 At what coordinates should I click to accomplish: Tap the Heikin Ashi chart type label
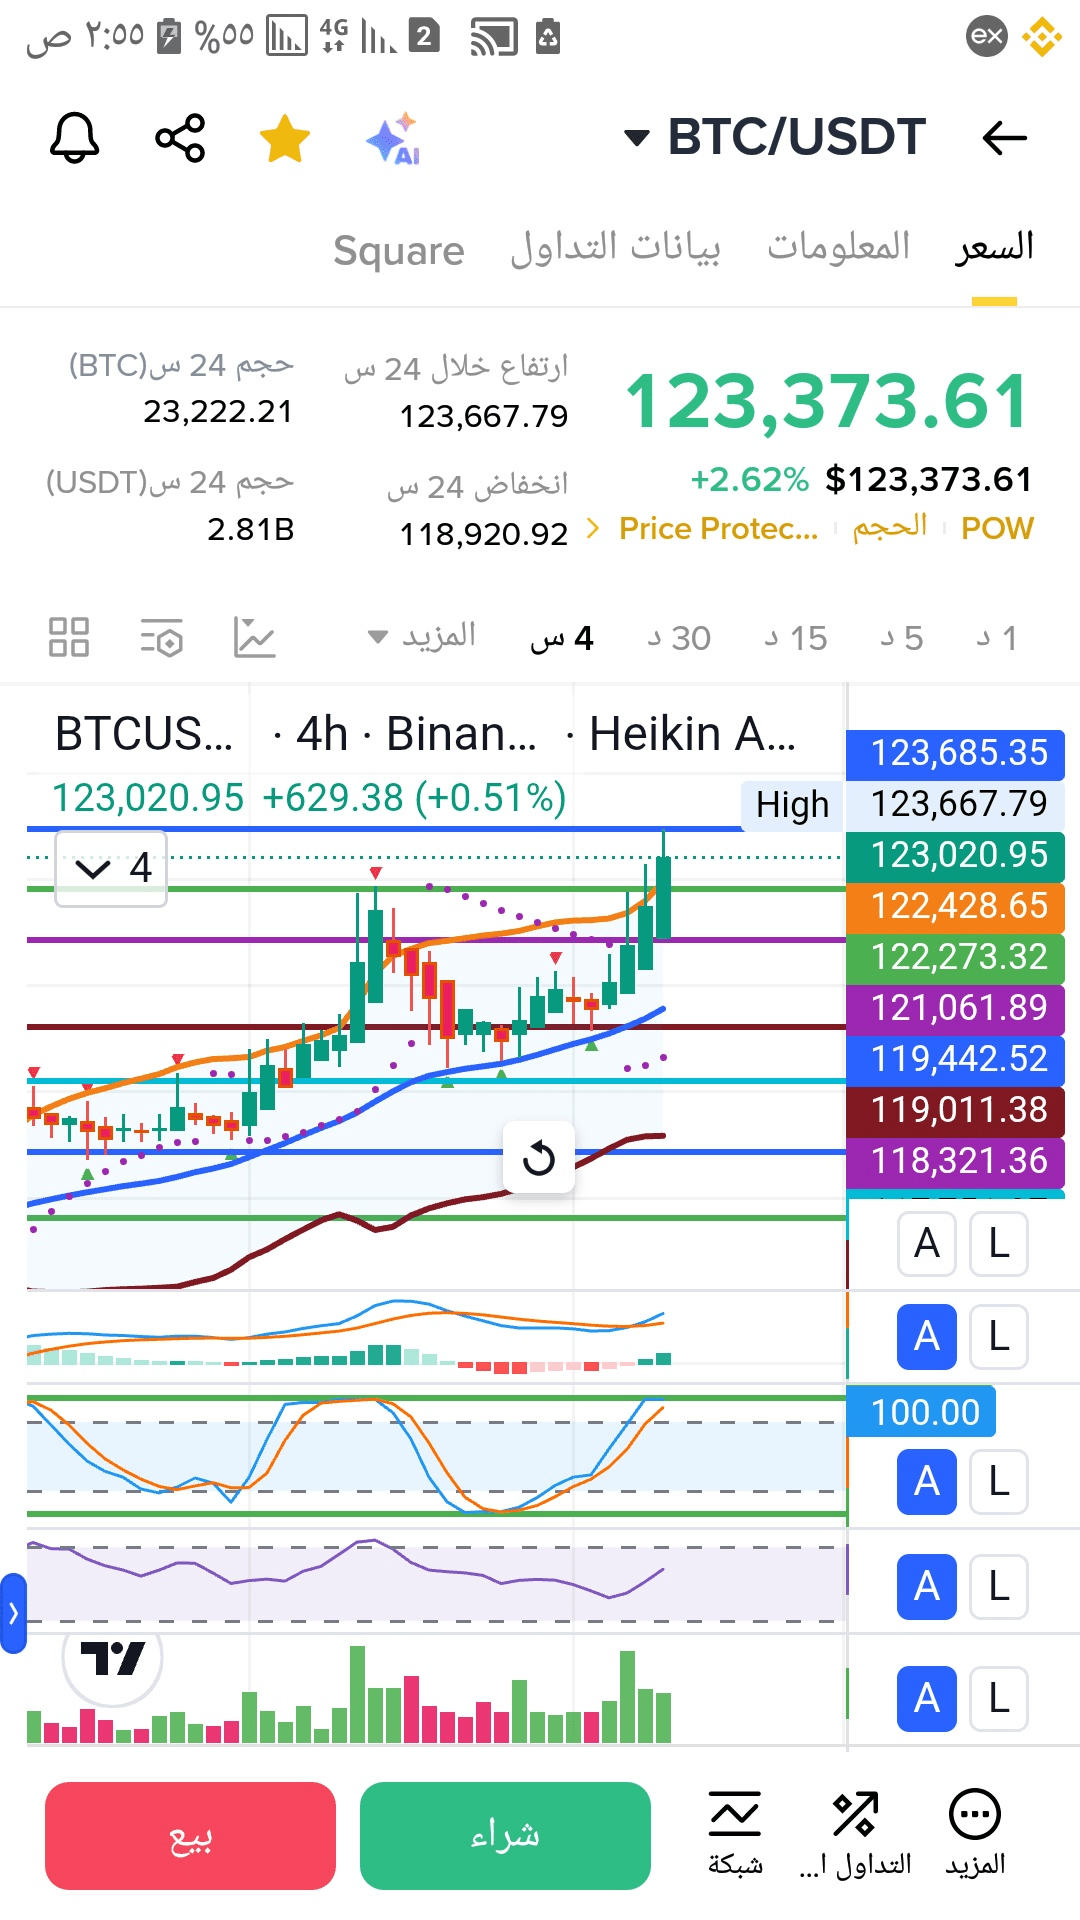point(692,735)
